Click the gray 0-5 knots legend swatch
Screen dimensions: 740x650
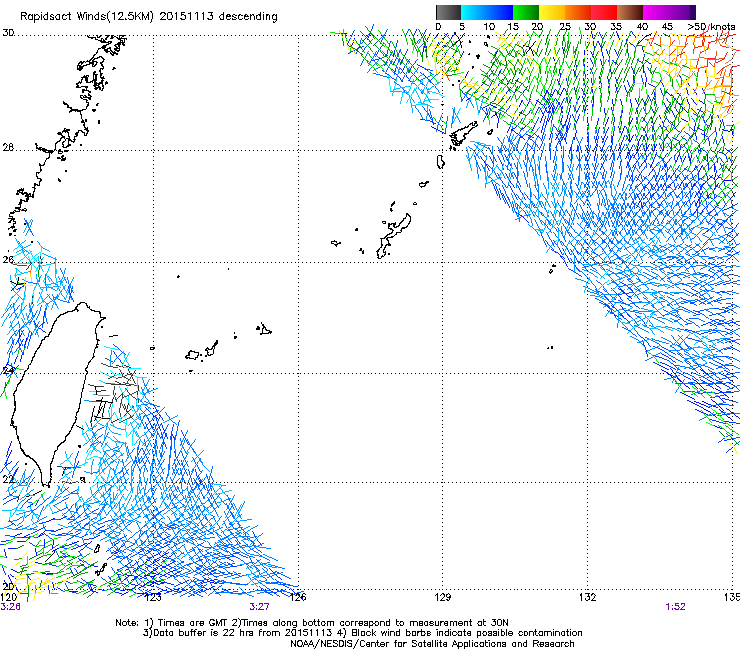448,12
